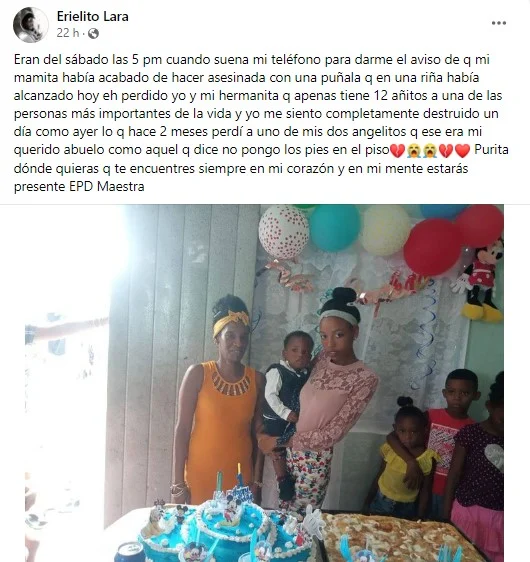This screenshot has width=530, height=562.
Task: Open the birthday party photo
Action: (264, 383)
